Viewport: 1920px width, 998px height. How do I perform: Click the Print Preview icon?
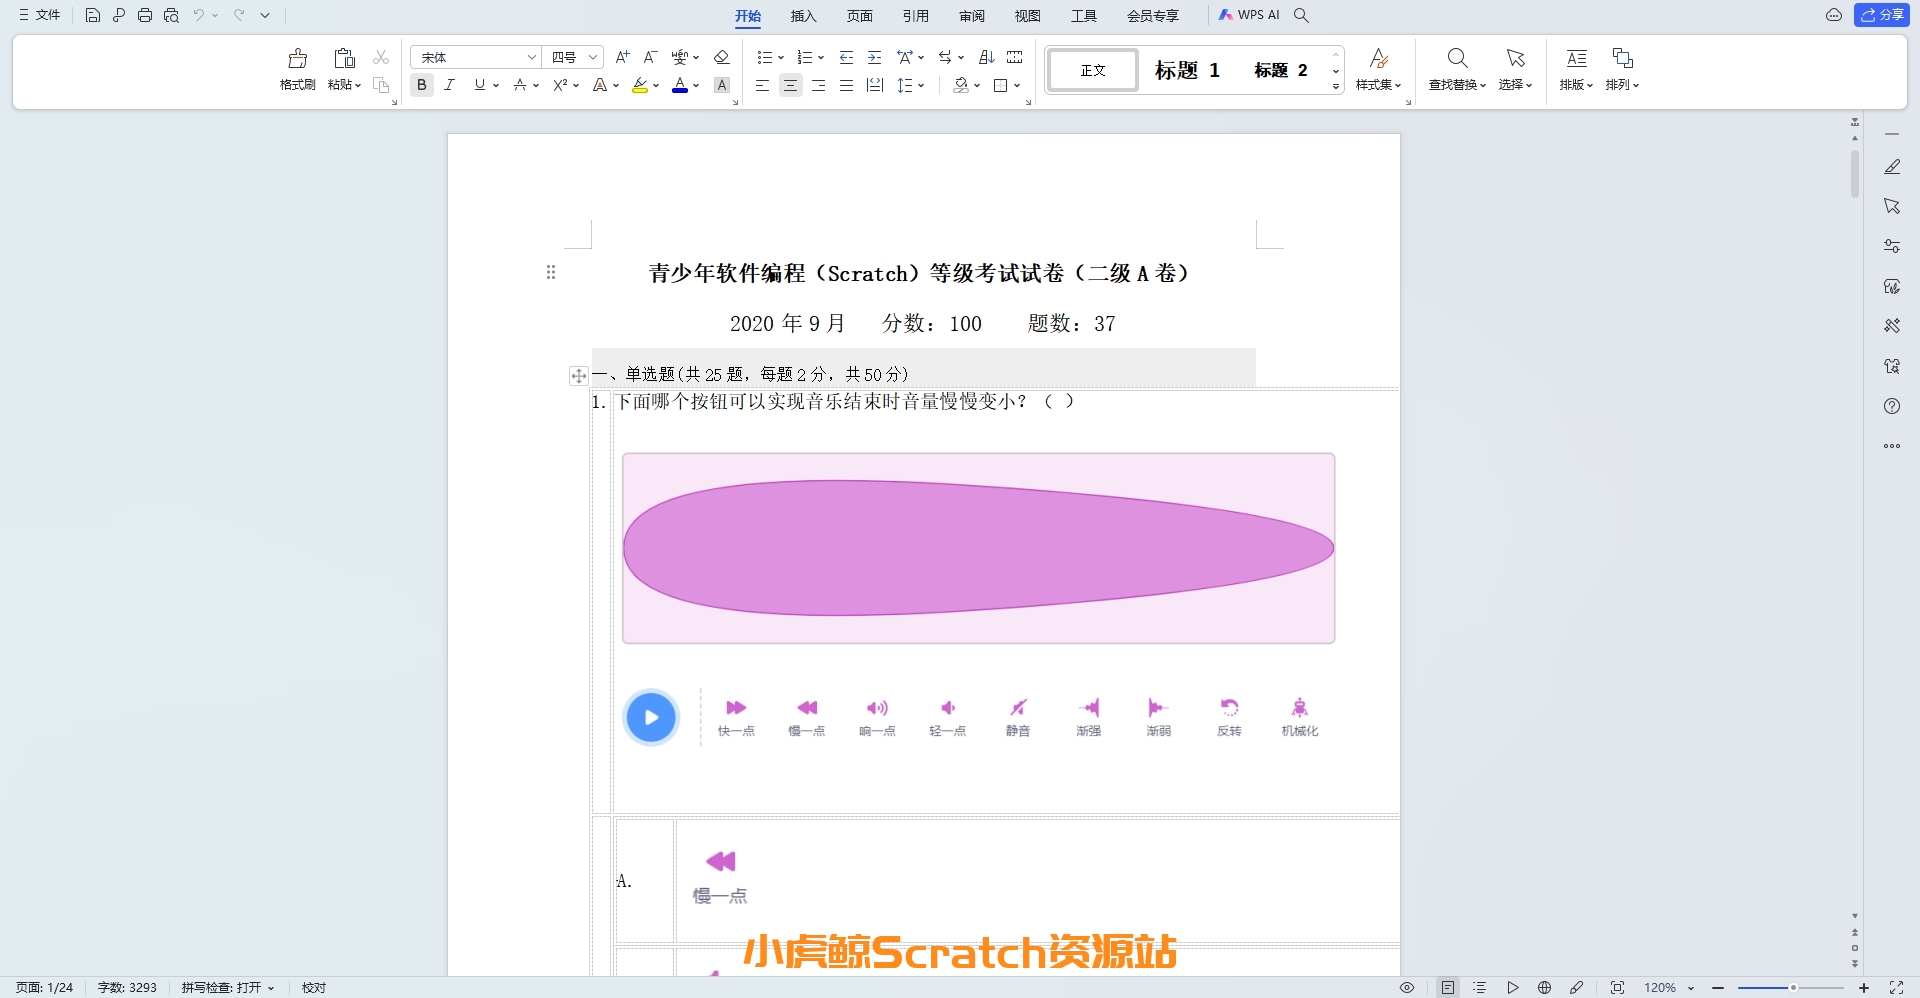click(x=171, y=15)
